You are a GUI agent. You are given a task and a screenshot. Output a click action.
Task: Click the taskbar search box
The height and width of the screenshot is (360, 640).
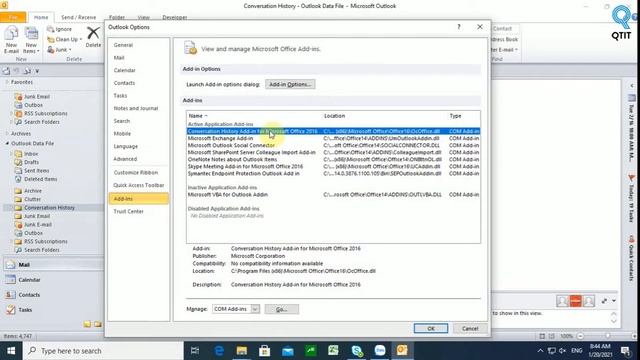[x=103, y=351]
